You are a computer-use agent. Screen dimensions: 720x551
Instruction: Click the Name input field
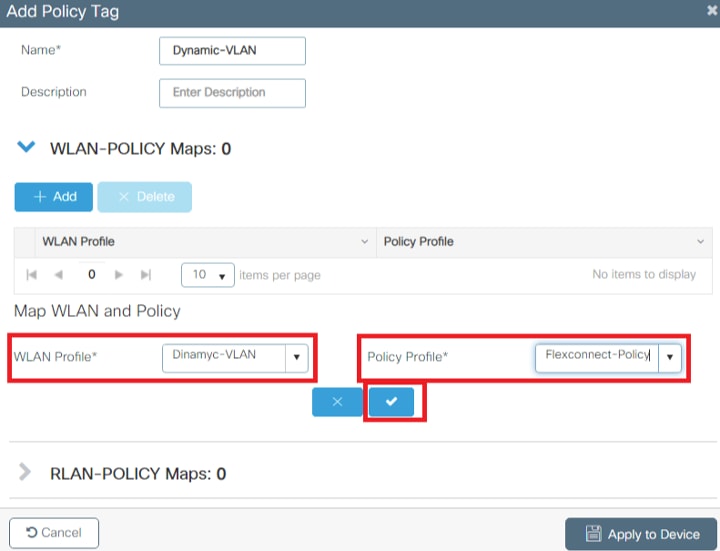point(232,51)
